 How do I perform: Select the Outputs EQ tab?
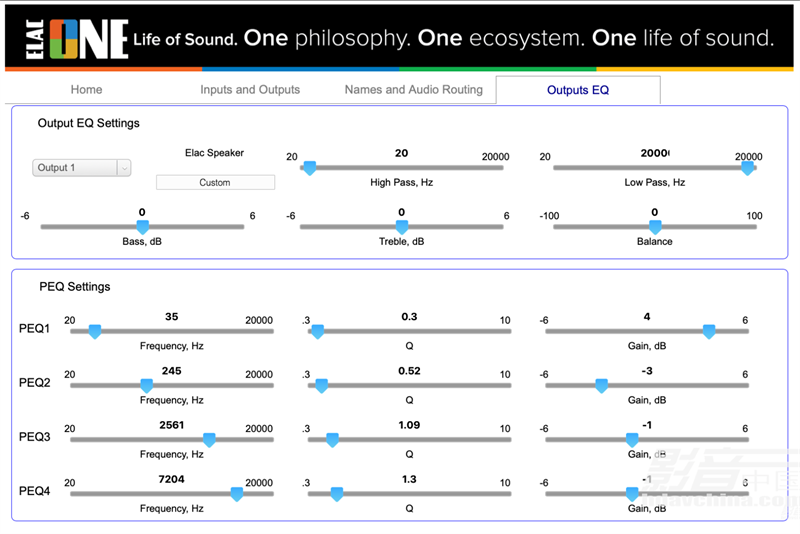pos(578,90)
